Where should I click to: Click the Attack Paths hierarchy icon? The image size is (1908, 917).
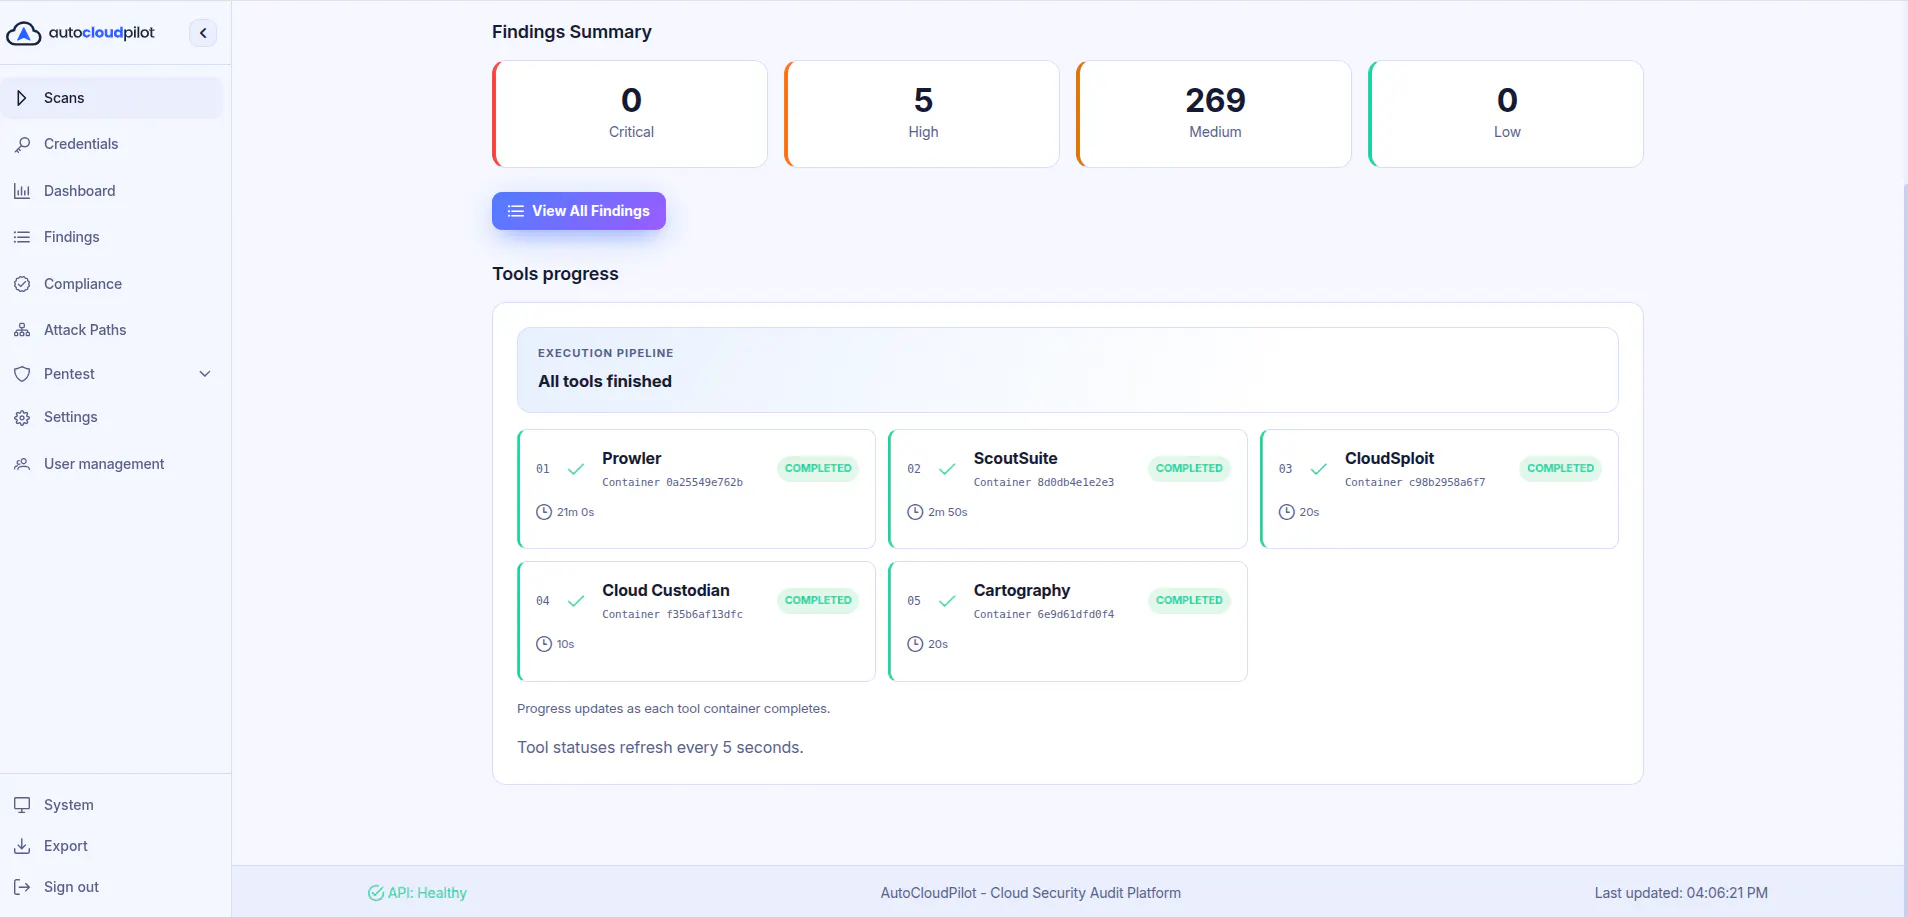22,330
